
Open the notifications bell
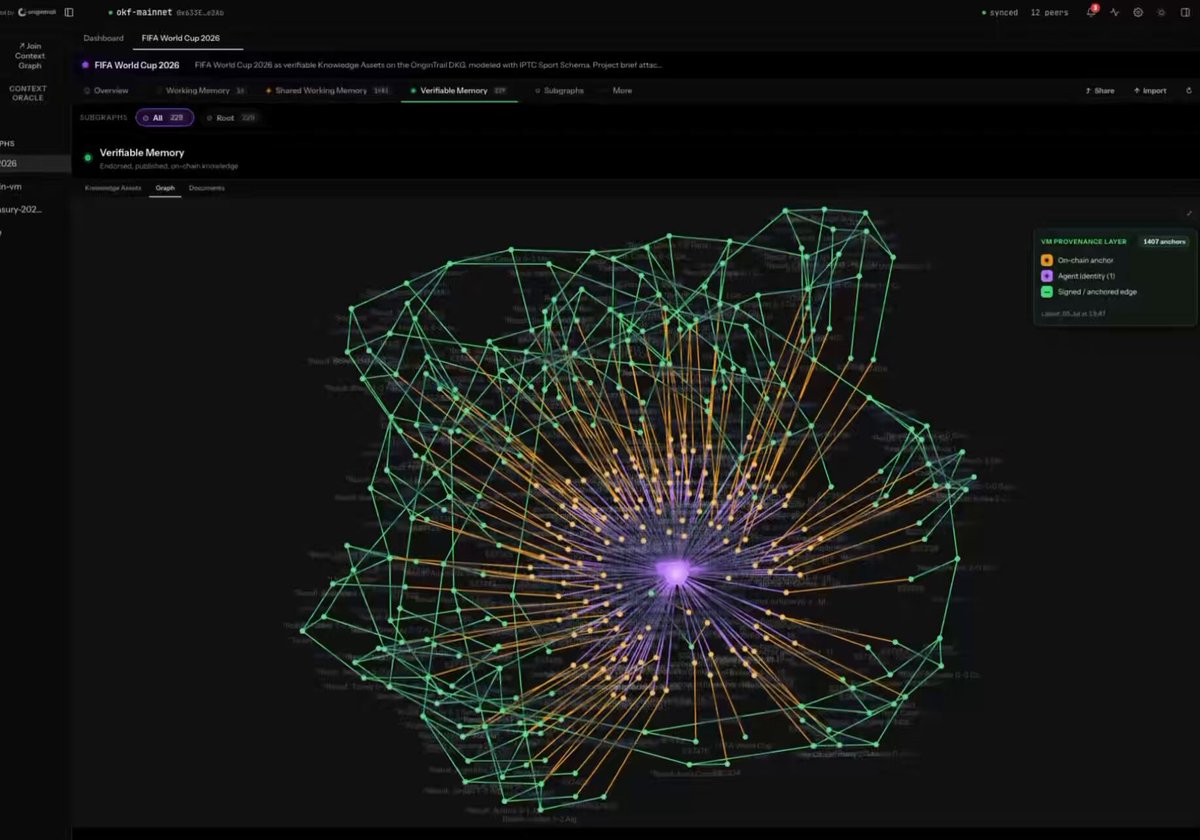(1091, 12)
